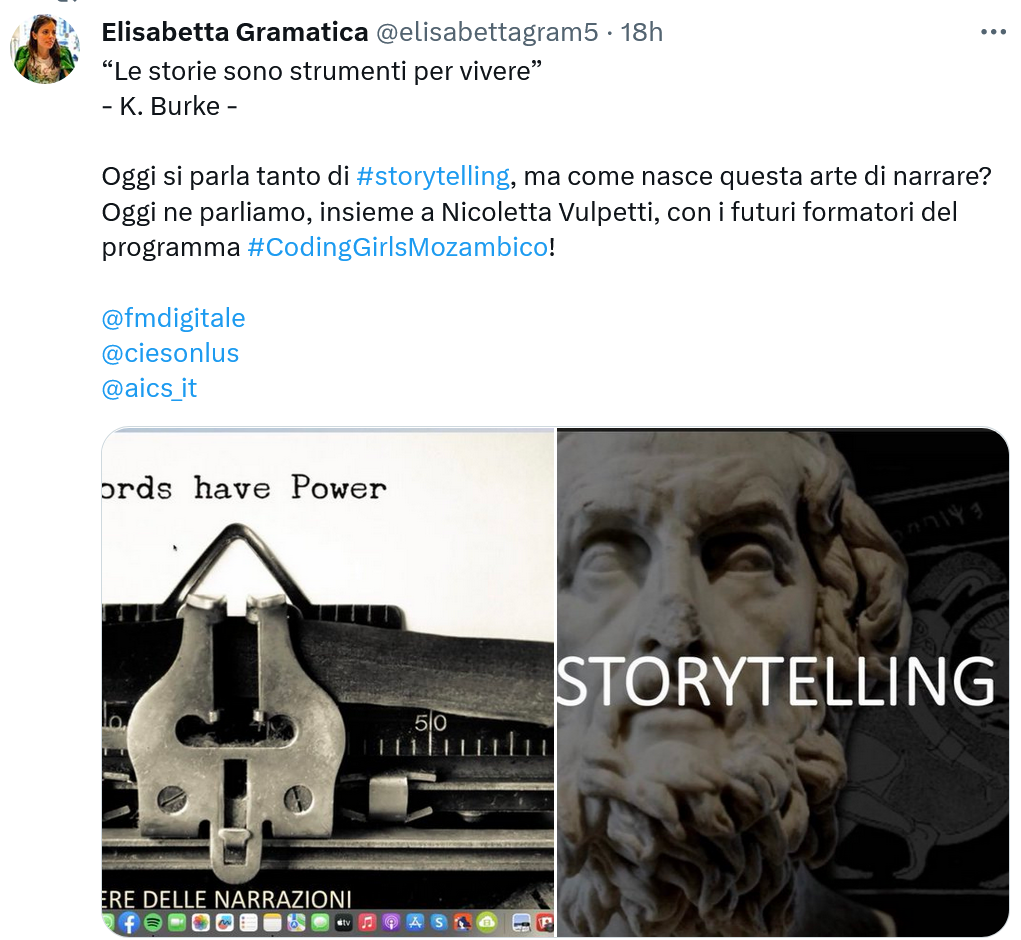1021x940 pixels.
Task: Open the 18h tweet timestamp
Action: [x=641, y=32]
